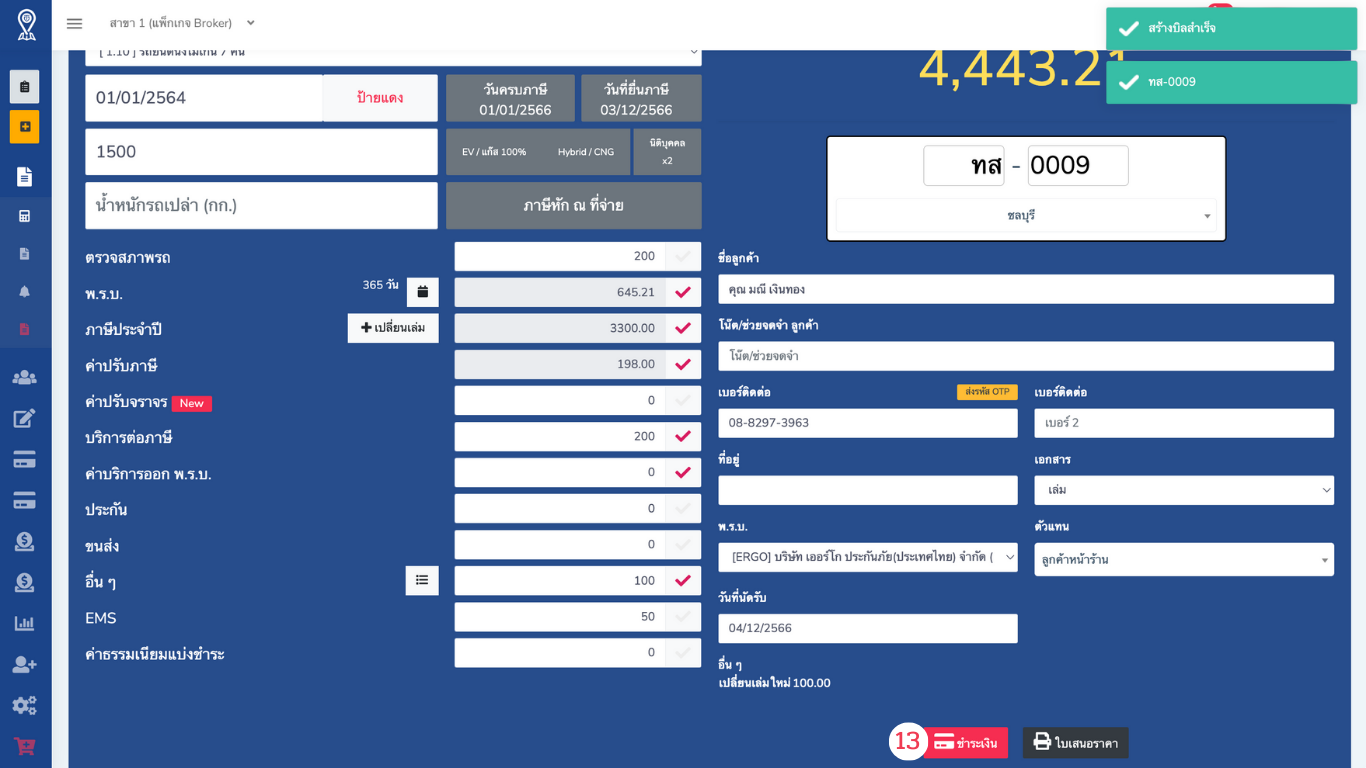Open the add-user sidebar icon
This screenshot has width=1366, height=768.
click(x=25, y=664)
